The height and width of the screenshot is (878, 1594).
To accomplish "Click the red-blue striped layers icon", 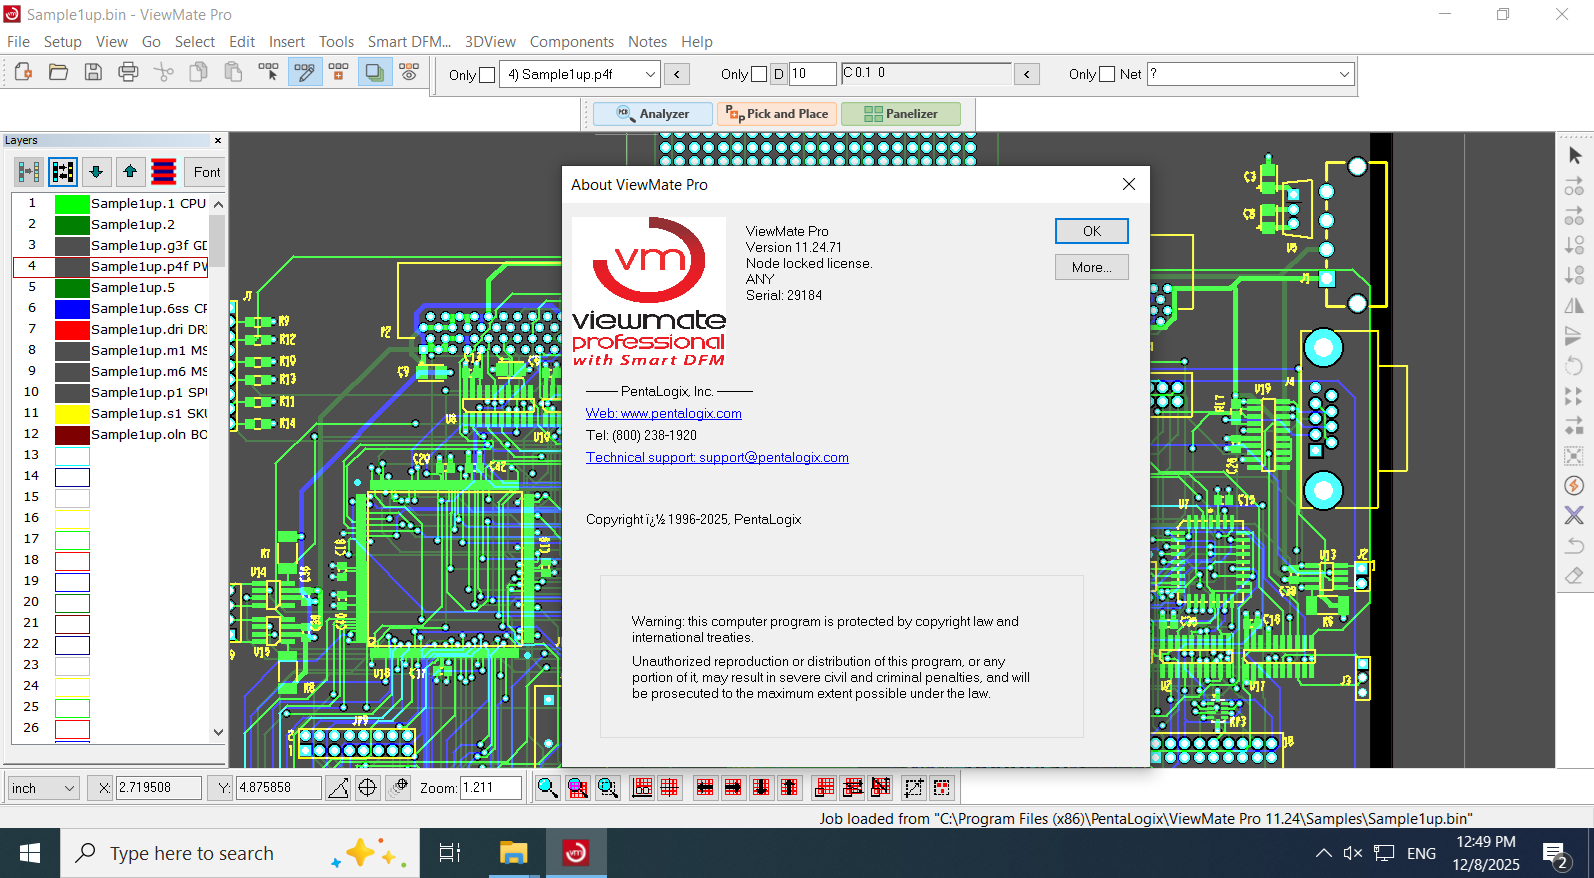I will click(x=164, y=172).
